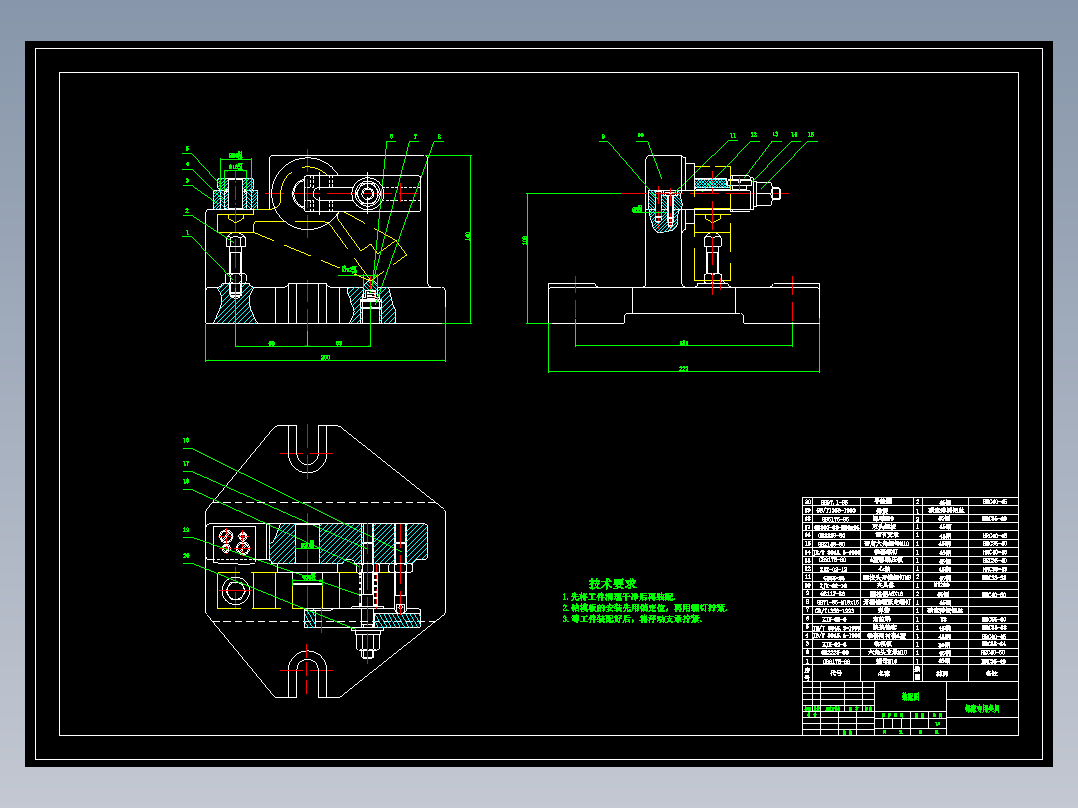Click part callout number 9 in side view
This screenshot has height=808, width=1078.
click(x=603, y=137)
